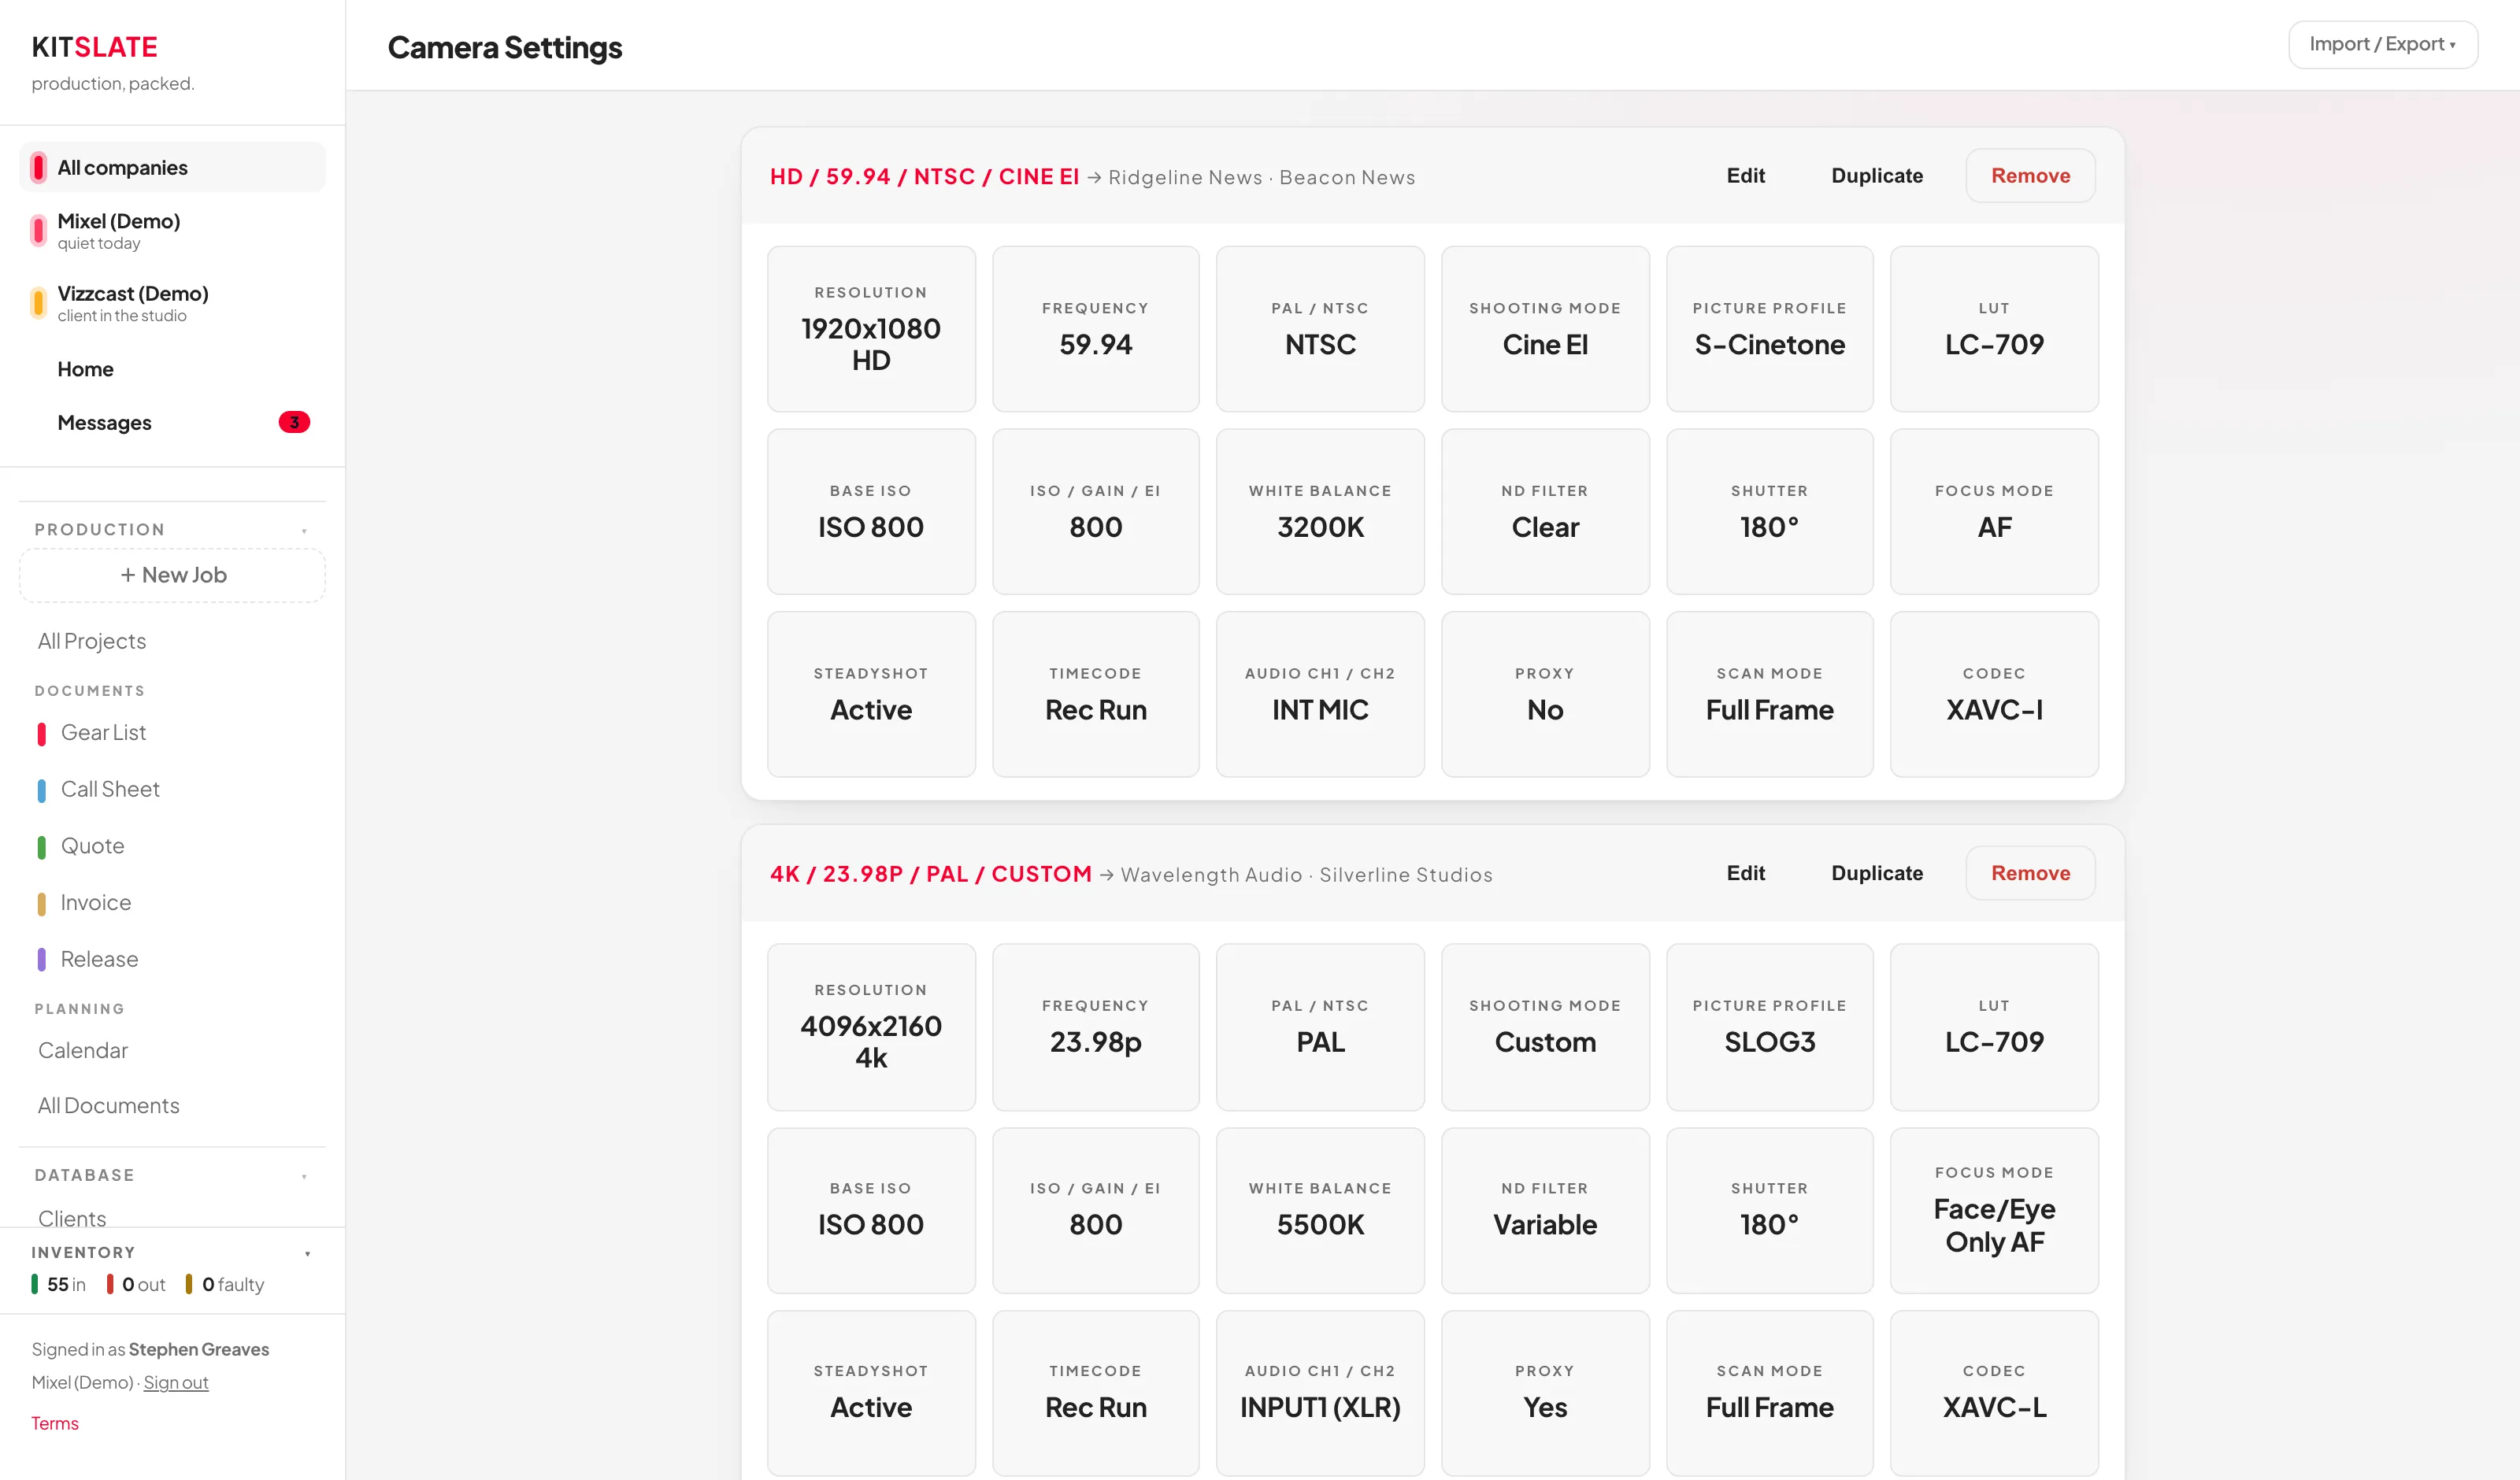Select All companies
This screenshot has height=1480, width=2520.
click(x=172, y=167)
